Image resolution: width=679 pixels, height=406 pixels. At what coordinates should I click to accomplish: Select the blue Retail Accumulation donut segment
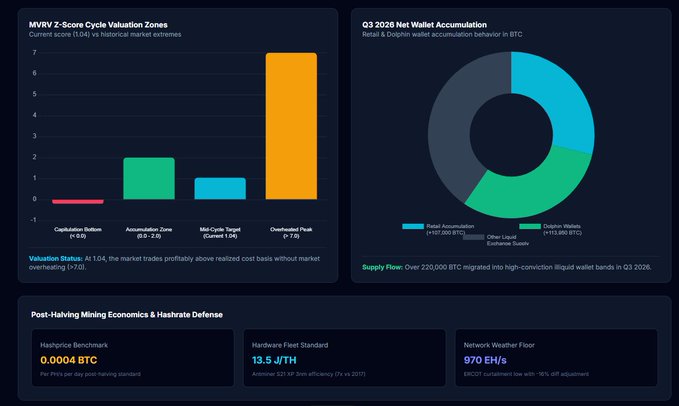click(x=563, y=95)
